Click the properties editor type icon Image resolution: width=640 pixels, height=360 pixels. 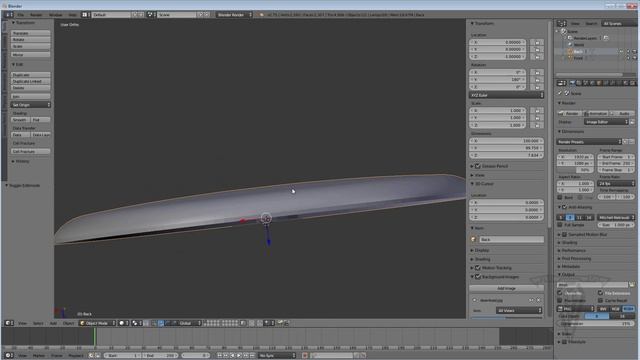(x=562, y=83)
